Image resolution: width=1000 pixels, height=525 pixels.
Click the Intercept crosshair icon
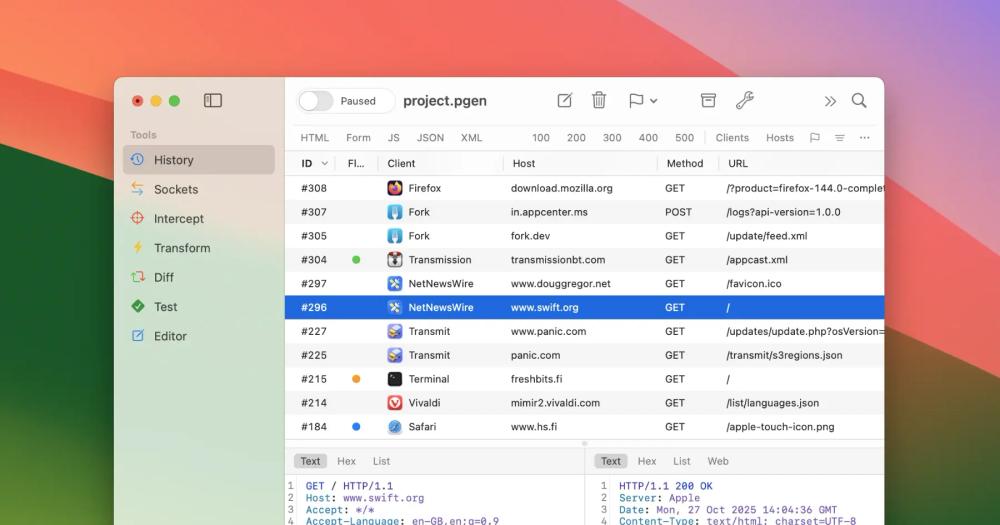click(x=137, y=218)
